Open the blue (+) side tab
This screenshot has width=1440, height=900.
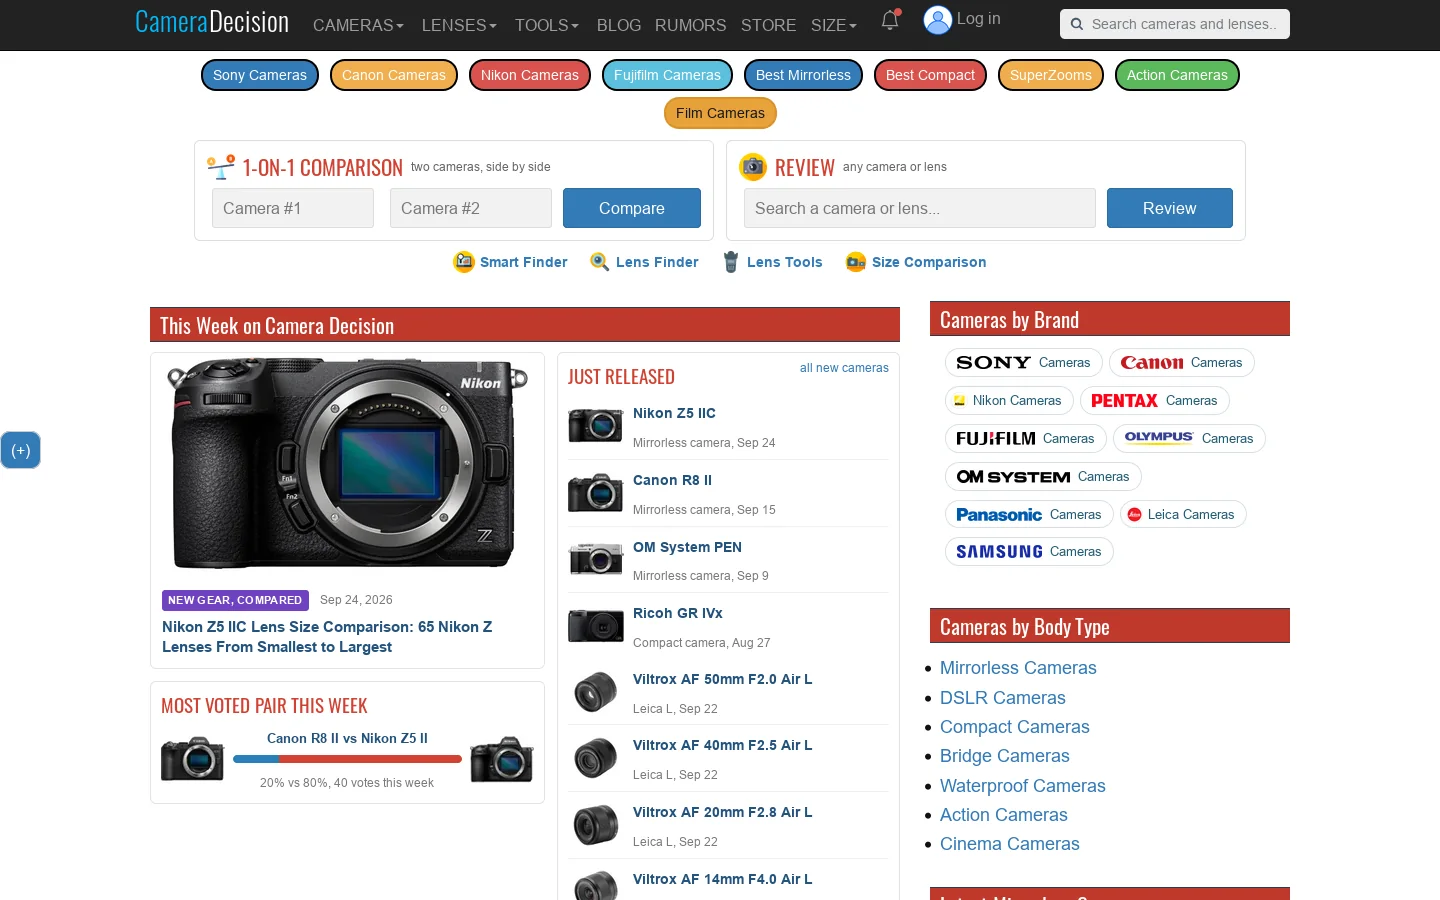click(x=20, y=450)
